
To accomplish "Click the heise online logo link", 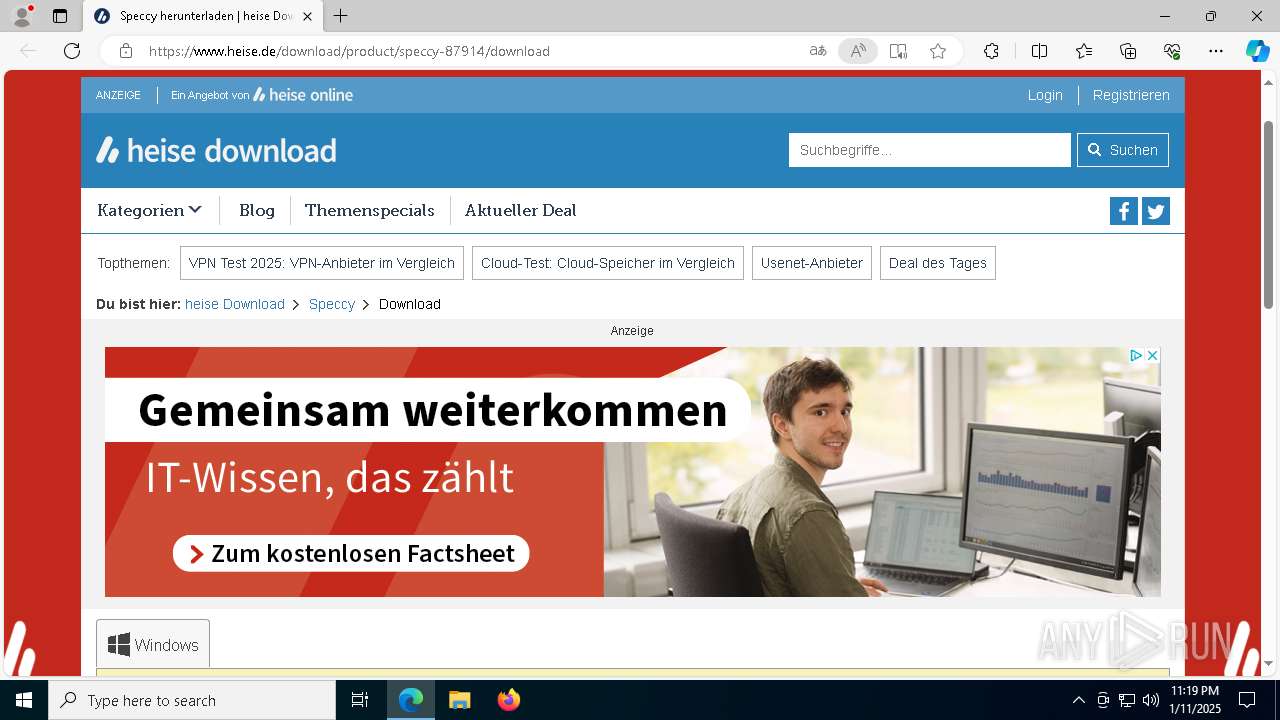I will click(303, 95).
